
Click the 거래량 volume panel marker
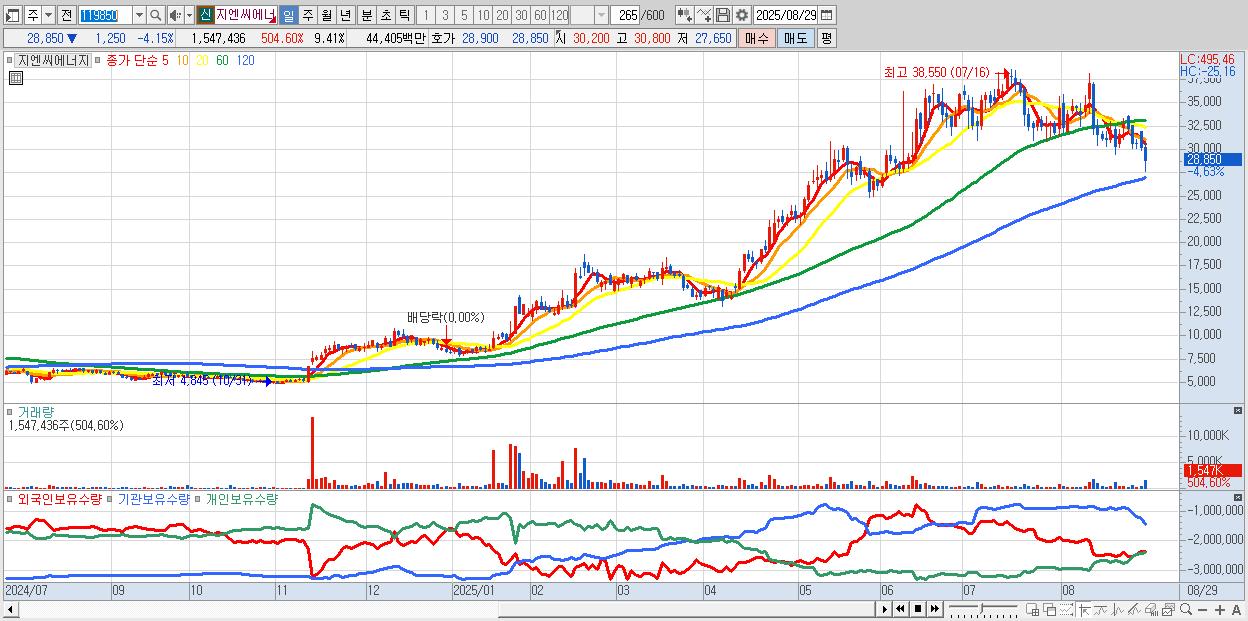pos(11,411)
